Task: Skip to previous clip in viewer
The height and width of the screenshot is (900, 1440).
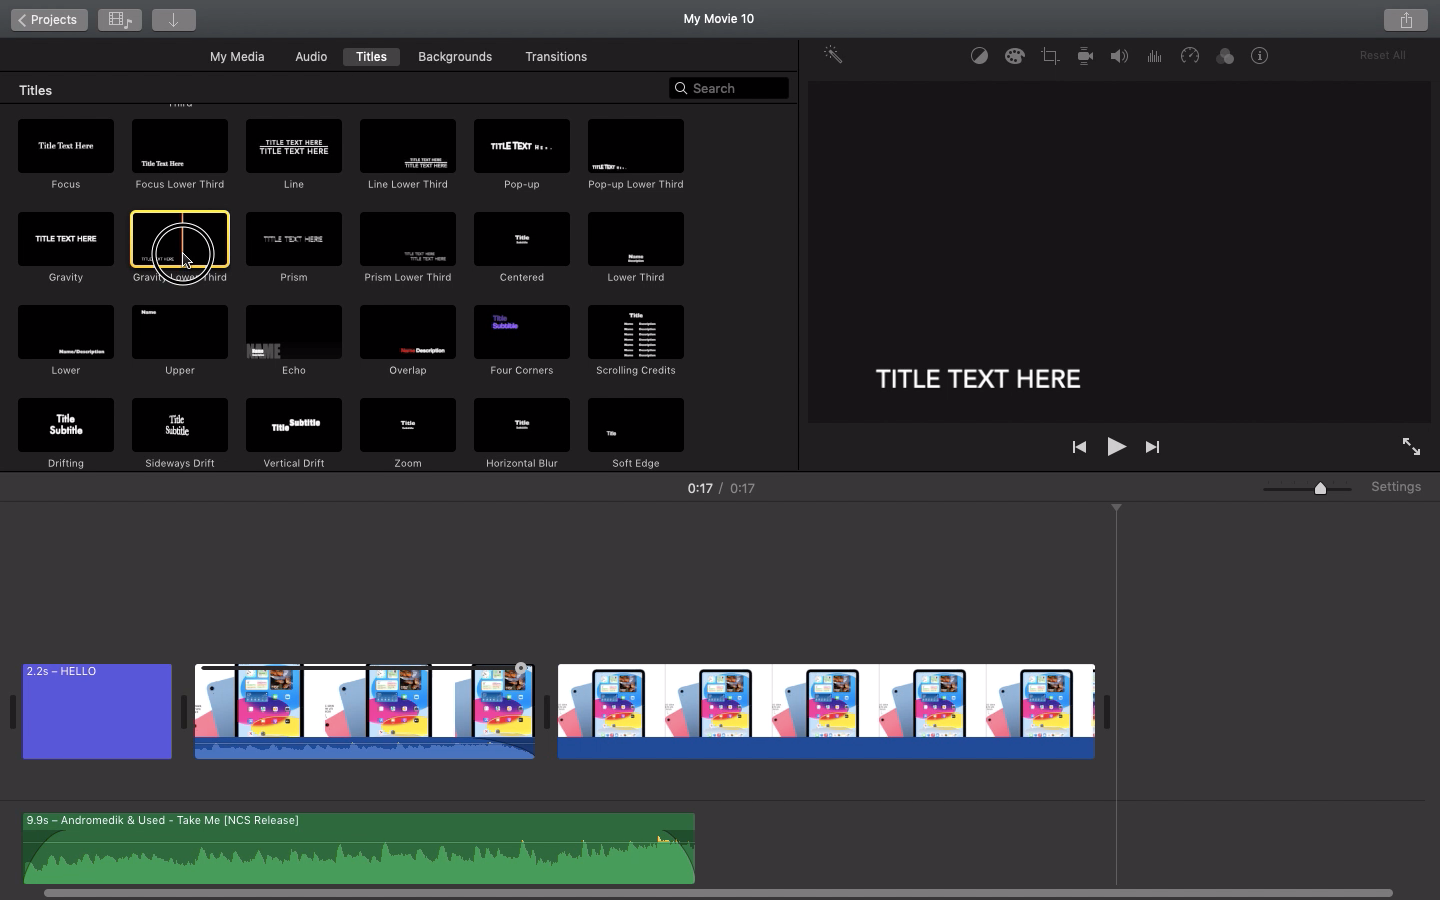Action: (1079, 447)
